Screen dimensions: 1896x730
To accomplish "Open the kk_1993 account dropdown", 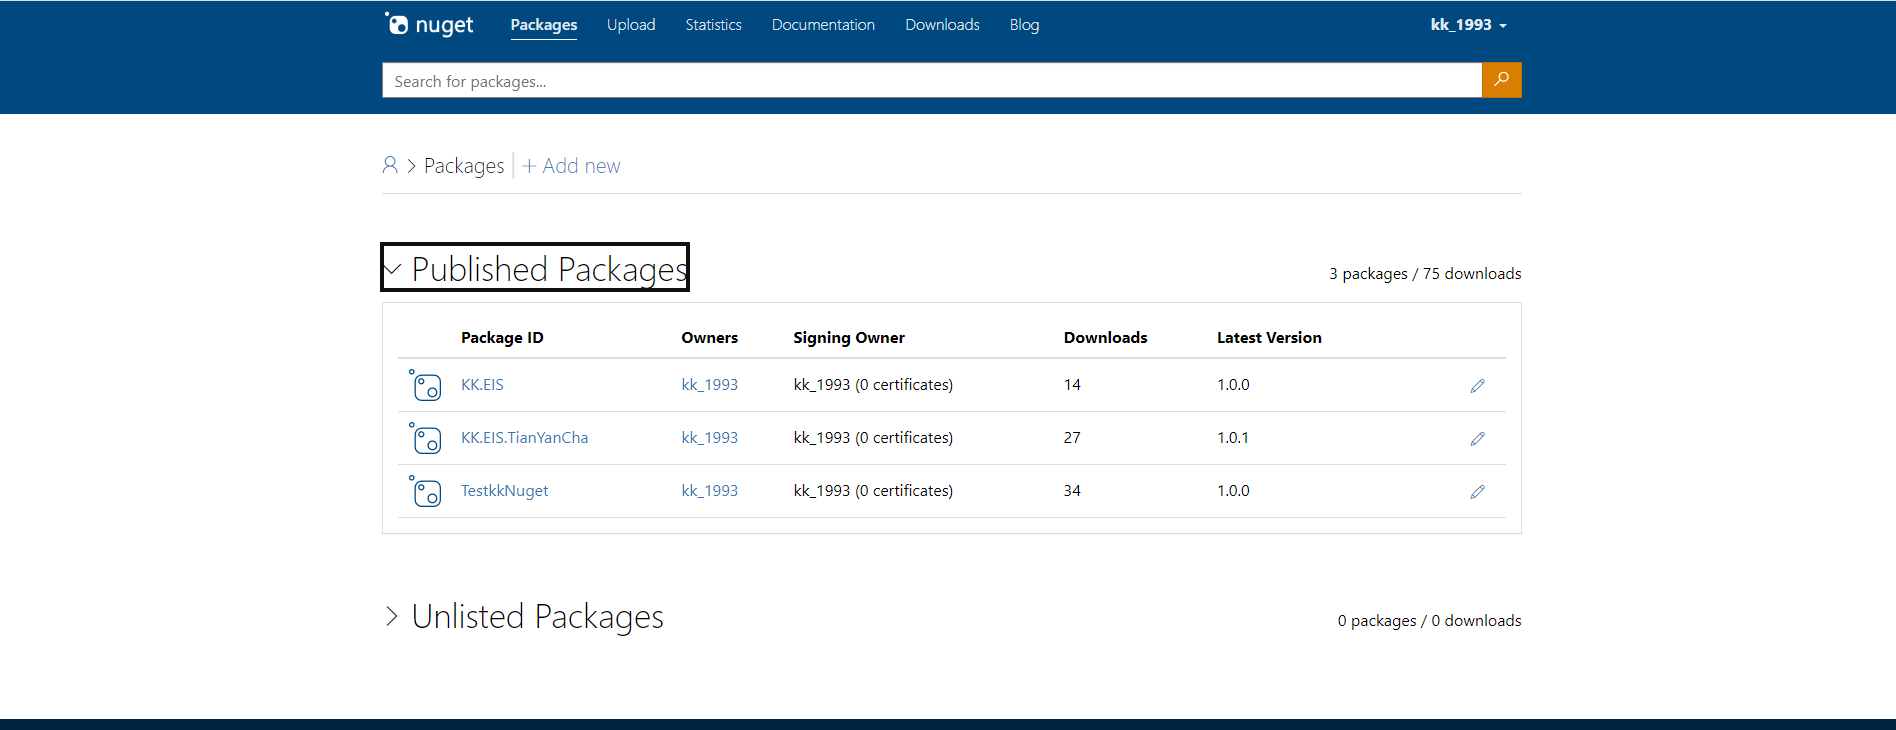I will point(1468,25).
